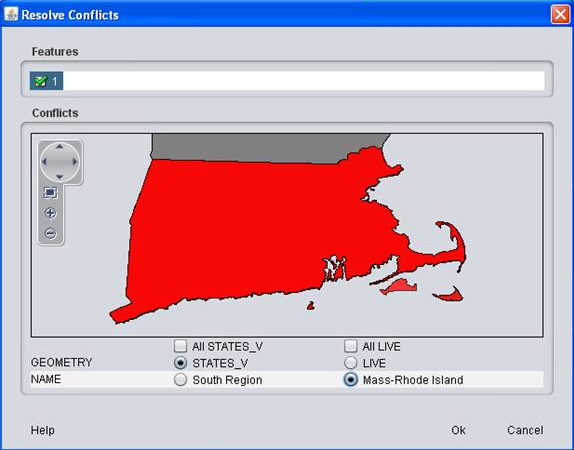Select STATES_V radio for GEOMETRY
The width and height of the screenshot is (574, 450).
pos(180,363)
